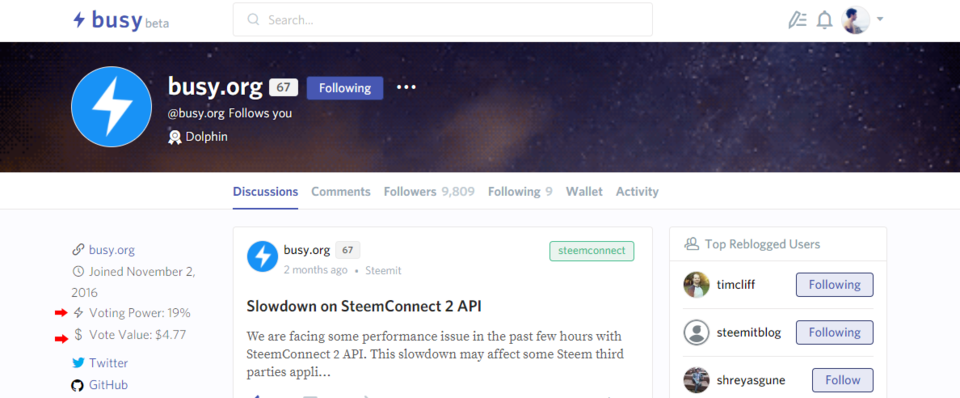Click the reputation badge 67 in banner
The image size is (960, 398).
(283, 88)
